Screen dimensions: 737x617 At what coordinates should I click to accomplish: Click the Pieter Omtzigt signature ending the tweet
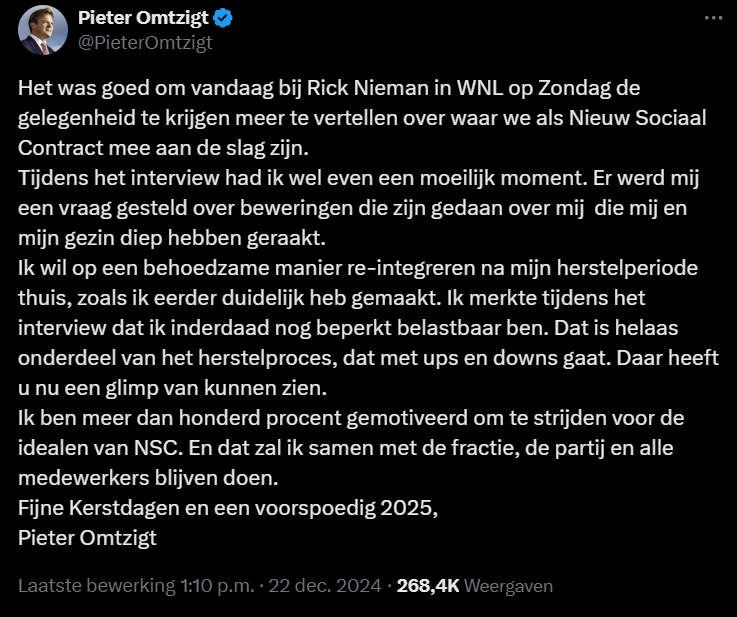pos(87,538)
